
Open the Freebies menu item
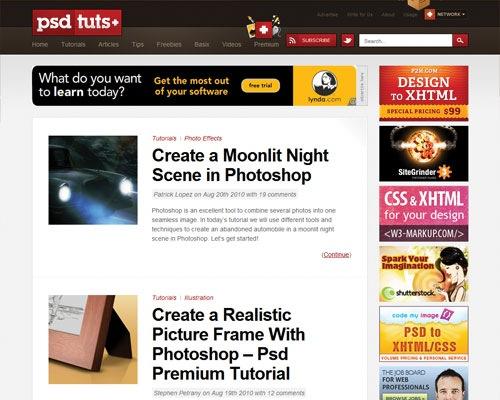[x=169, y=44]
